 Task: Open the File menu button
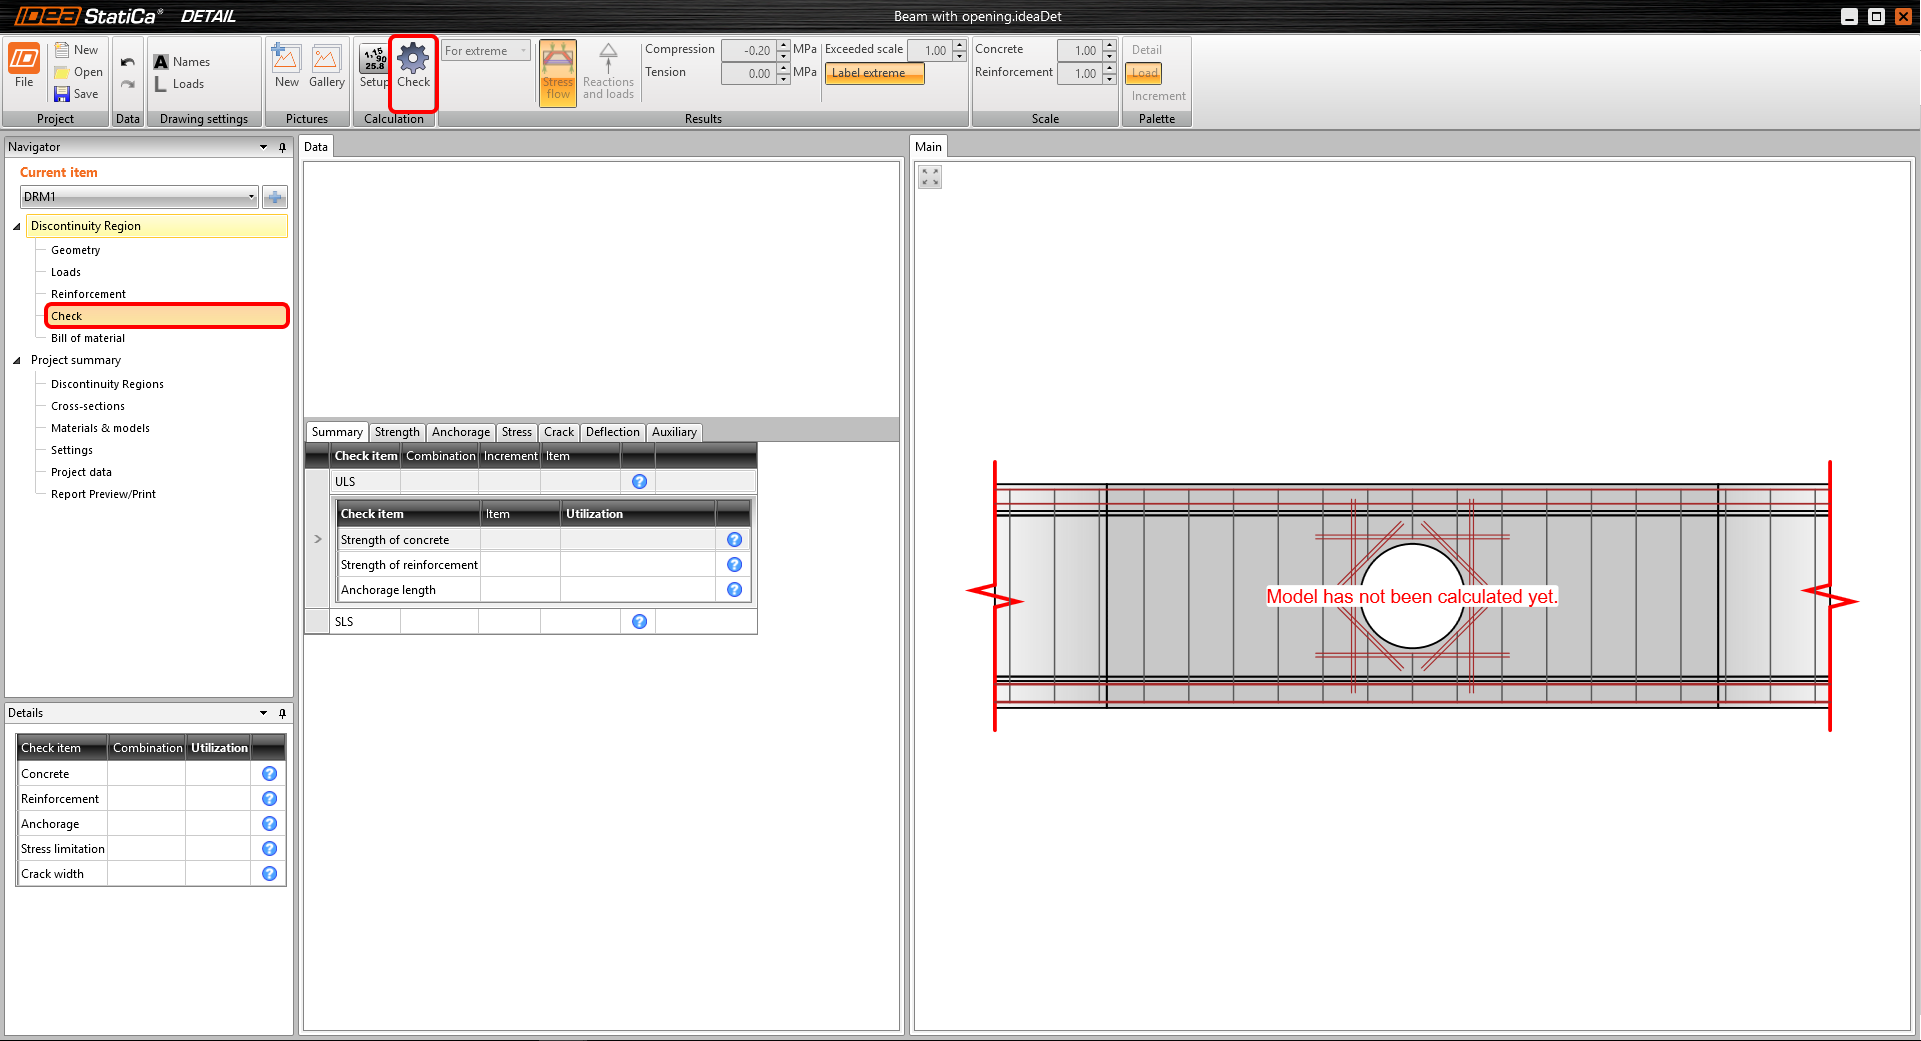coord(24,67)
